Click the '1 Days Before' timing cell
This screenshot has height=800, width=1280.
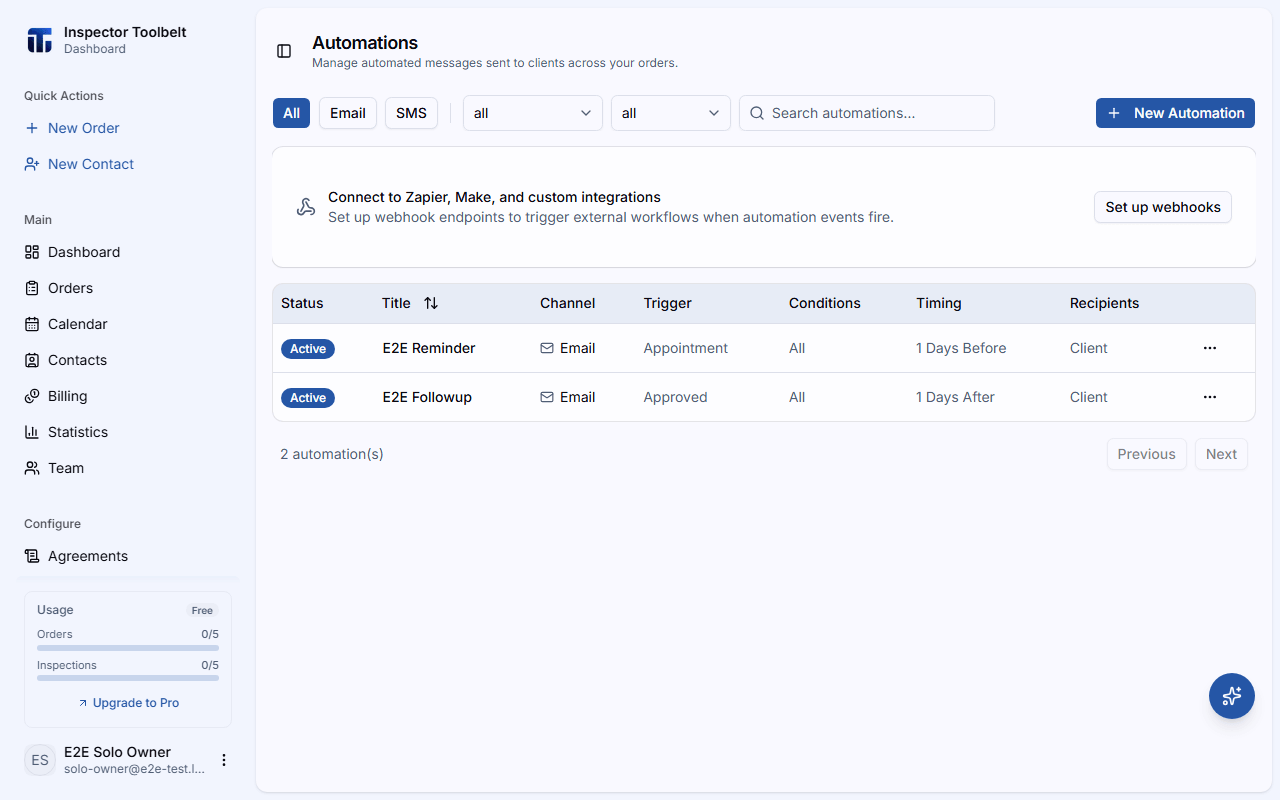coord(961,348)
